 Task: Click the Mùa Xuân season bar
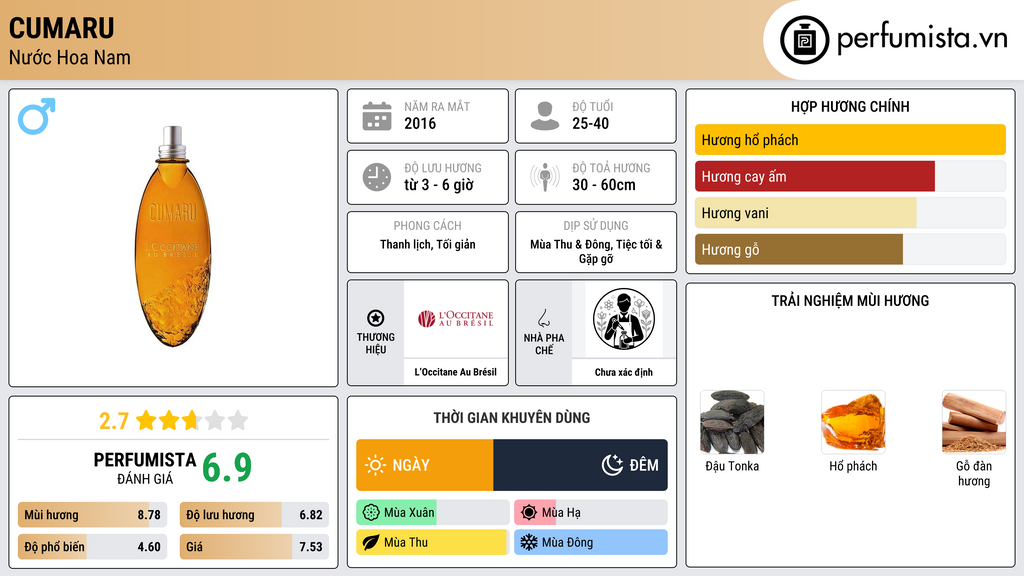coord(433,513)
